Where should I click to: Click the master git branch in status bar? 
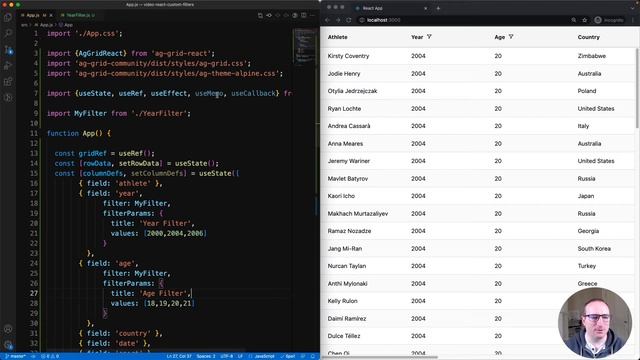pyautogui.click(x=15, y=356)
